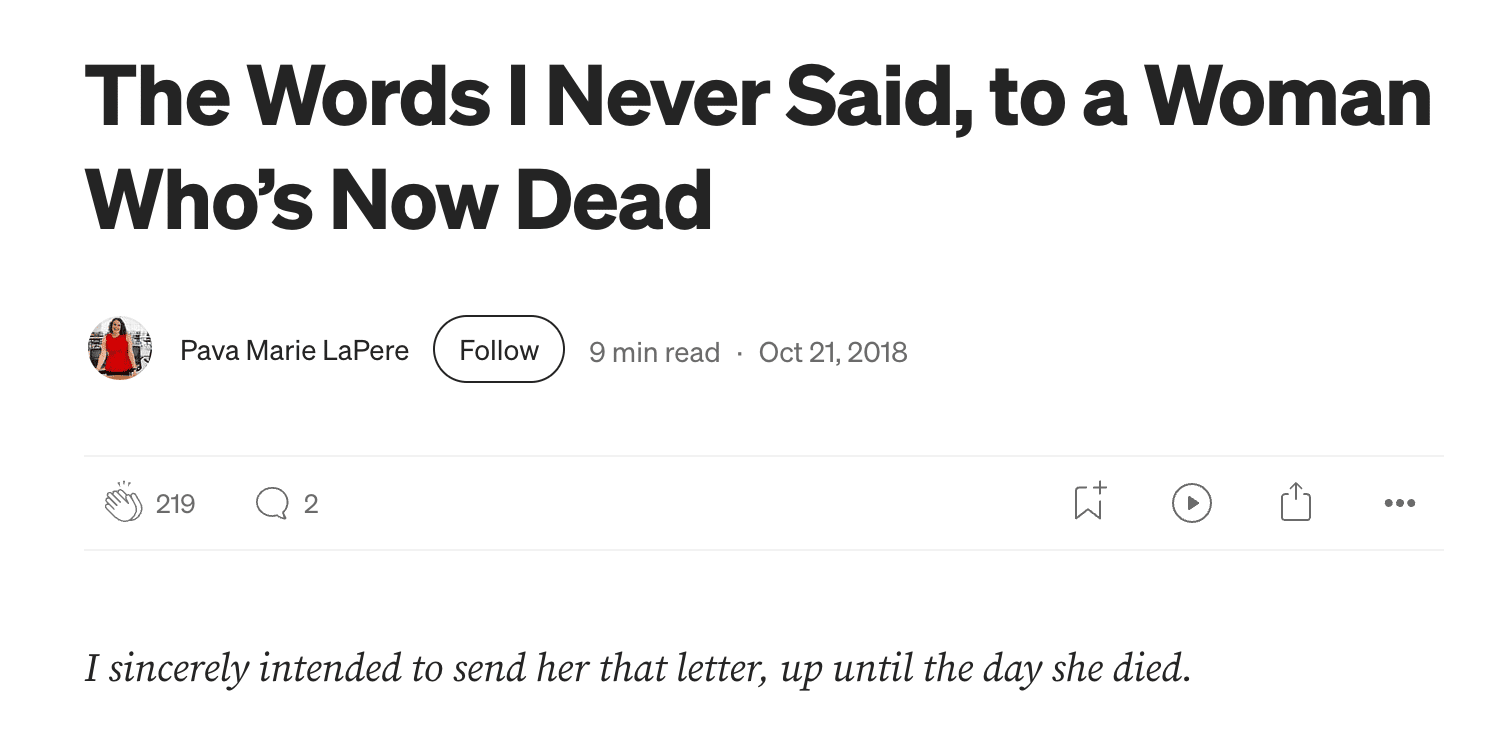The width and height of the screenshot is (1488, 750).
Task: Click the 9 min read label
Action: (x=654, y=352)
